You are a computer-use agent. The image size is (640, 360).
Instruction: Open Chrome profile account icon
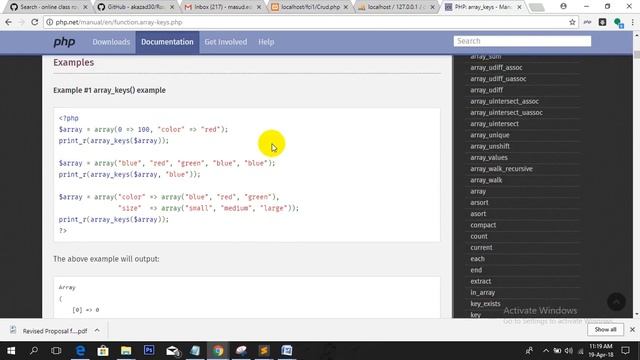(x=563, y=7)
